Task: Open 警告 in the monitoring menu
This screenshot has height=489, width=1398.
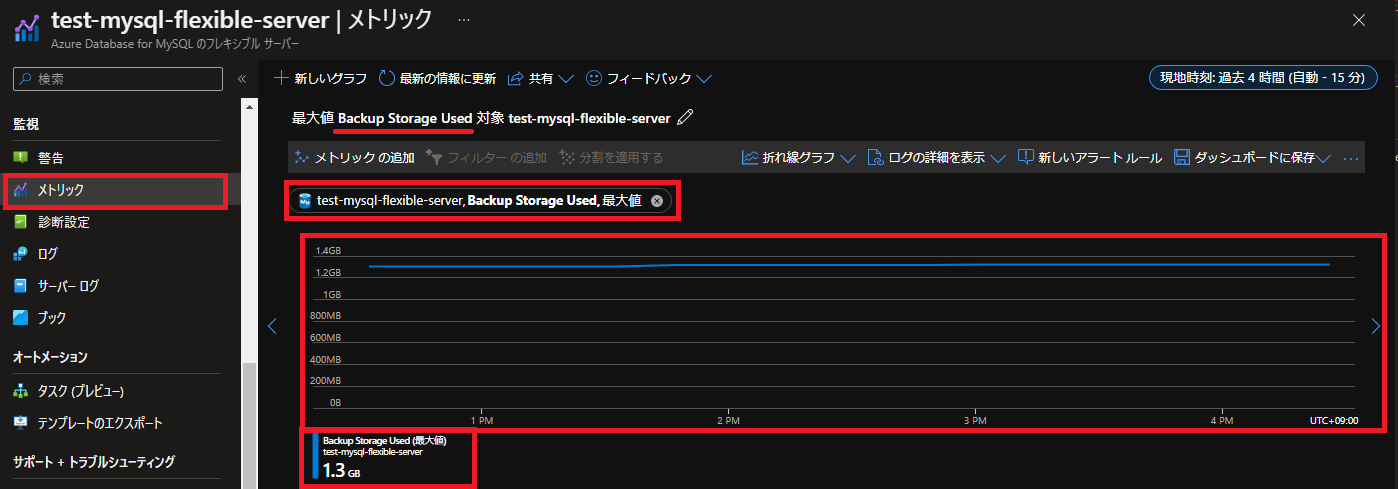Action: [51, 158]
